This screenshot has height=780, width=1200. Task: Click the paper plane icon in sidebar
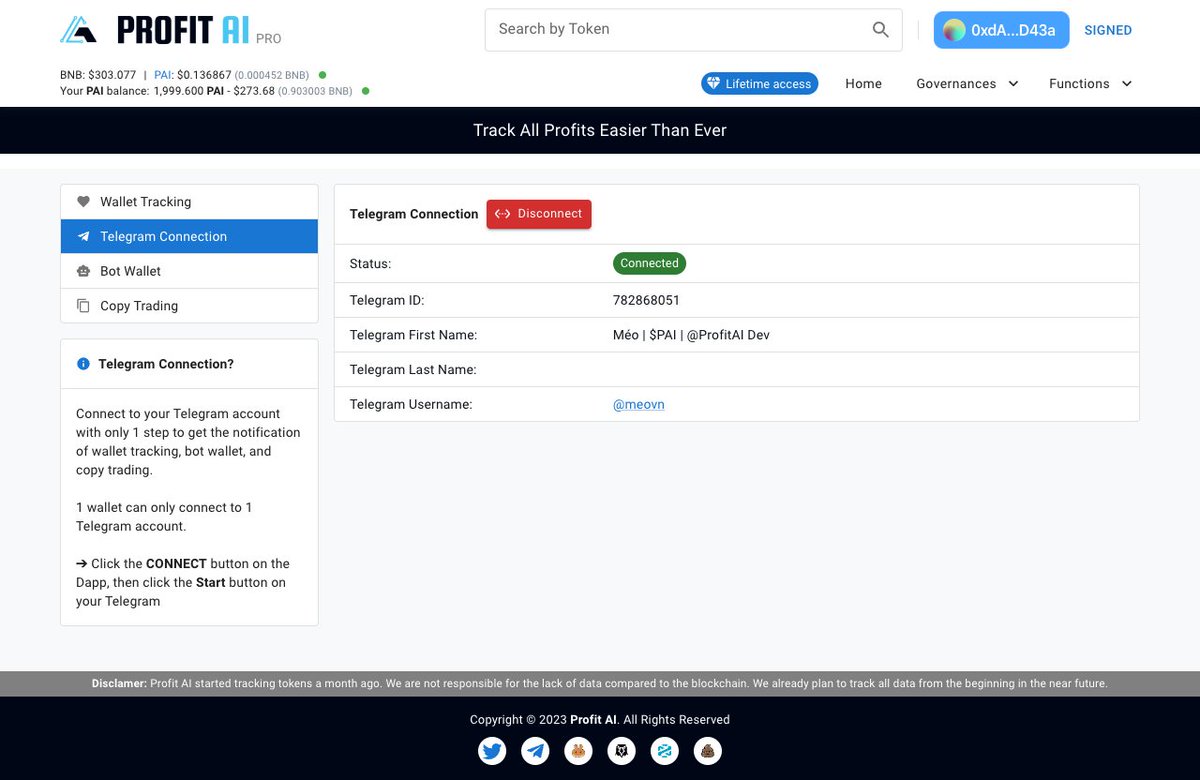[83, 236]
